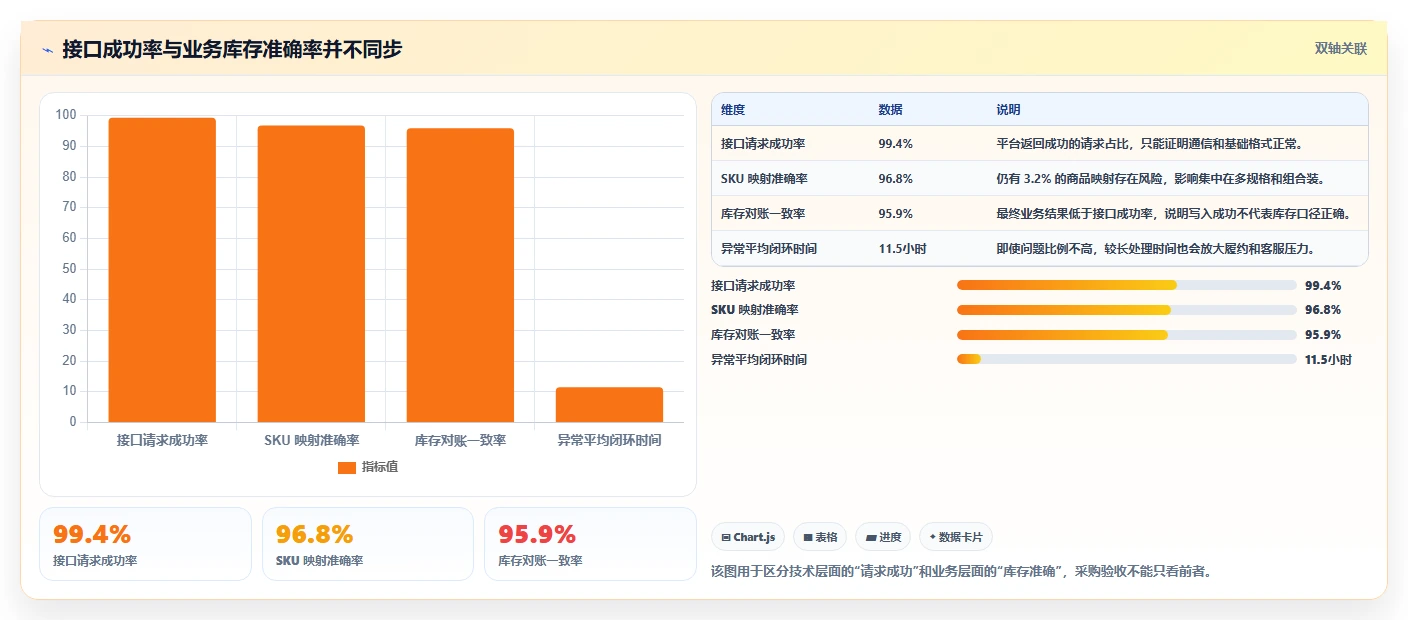Click the 99.4% value beside the progress bar

click(1322, 285)
